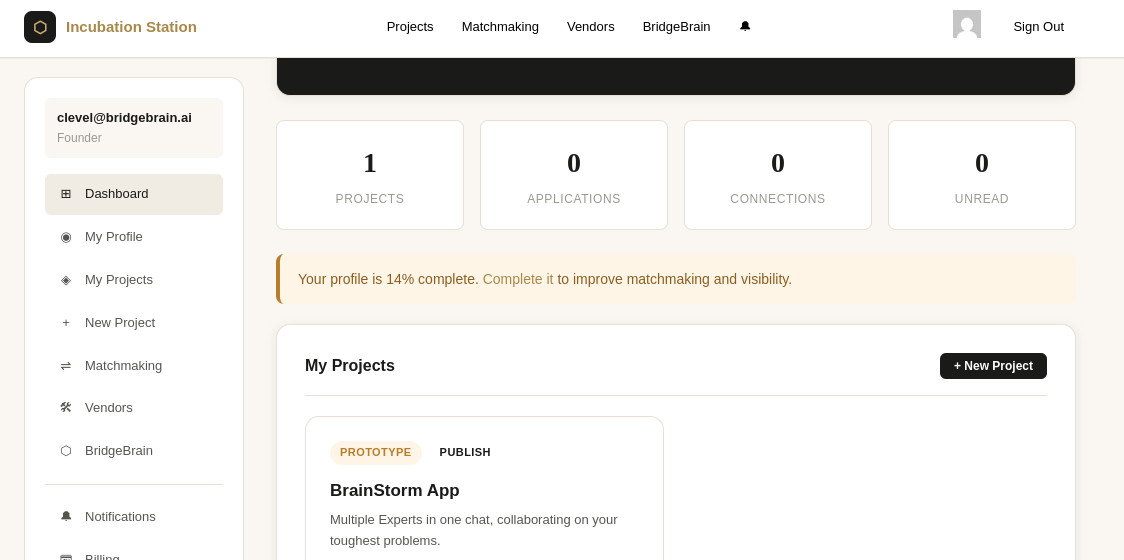Click the plus icon beside New Project in the sidebar
This screenshot has width=1124, height=560.
pos(66,323)
